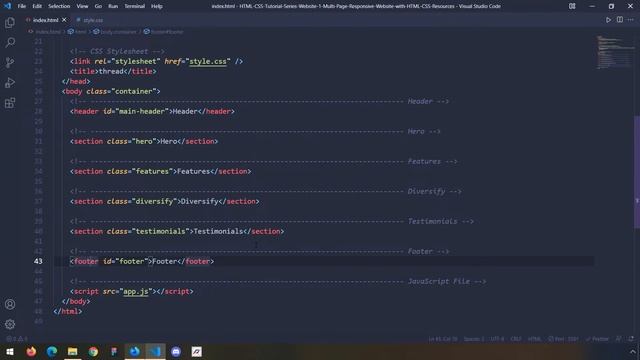This screenshot has width=640, height=360.
Task: Click the UTF-8 encoding status entry
Action: tap(497, 339)
